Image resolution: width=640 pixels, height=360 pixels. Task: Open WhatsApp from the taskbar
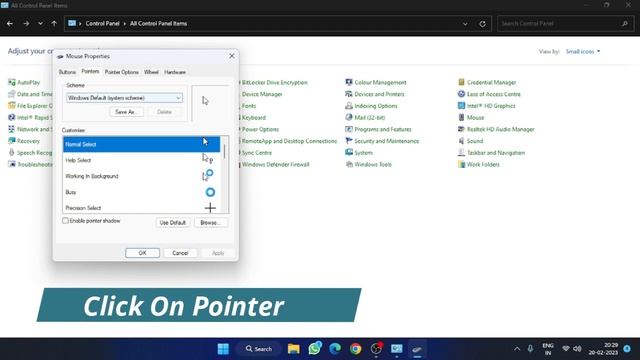pos(314,349)
